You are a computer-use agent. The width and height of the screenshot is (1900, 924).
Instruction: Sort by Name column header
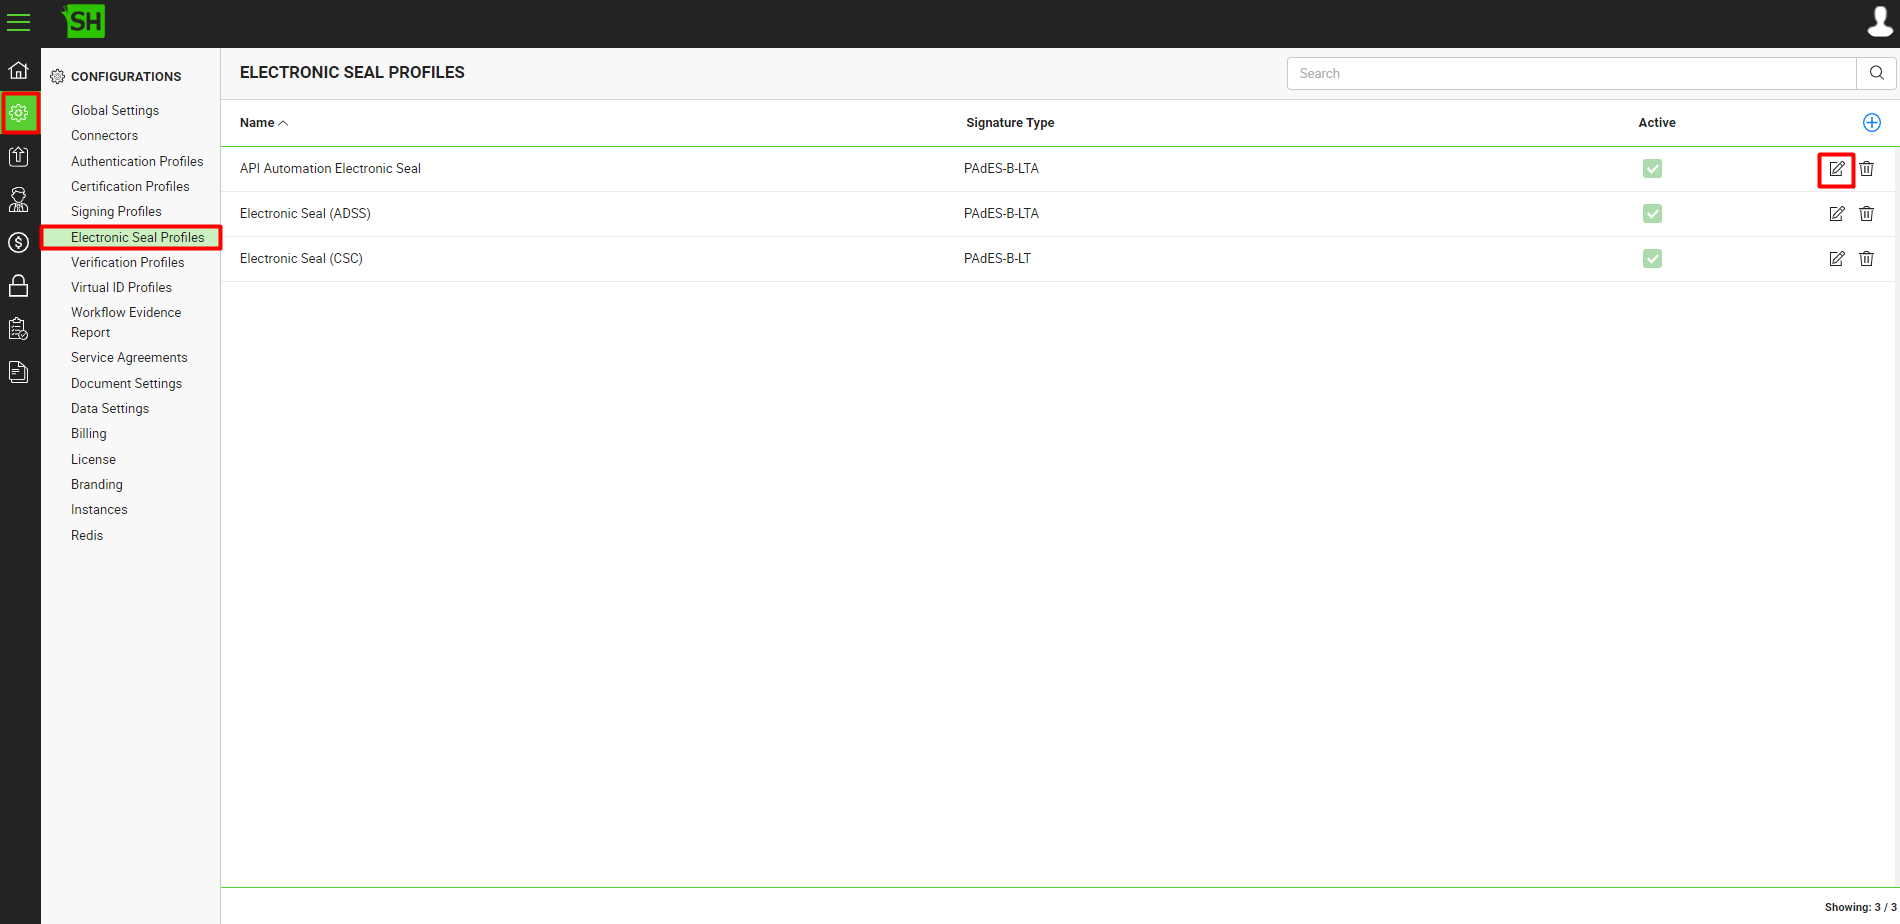[263, 123]
